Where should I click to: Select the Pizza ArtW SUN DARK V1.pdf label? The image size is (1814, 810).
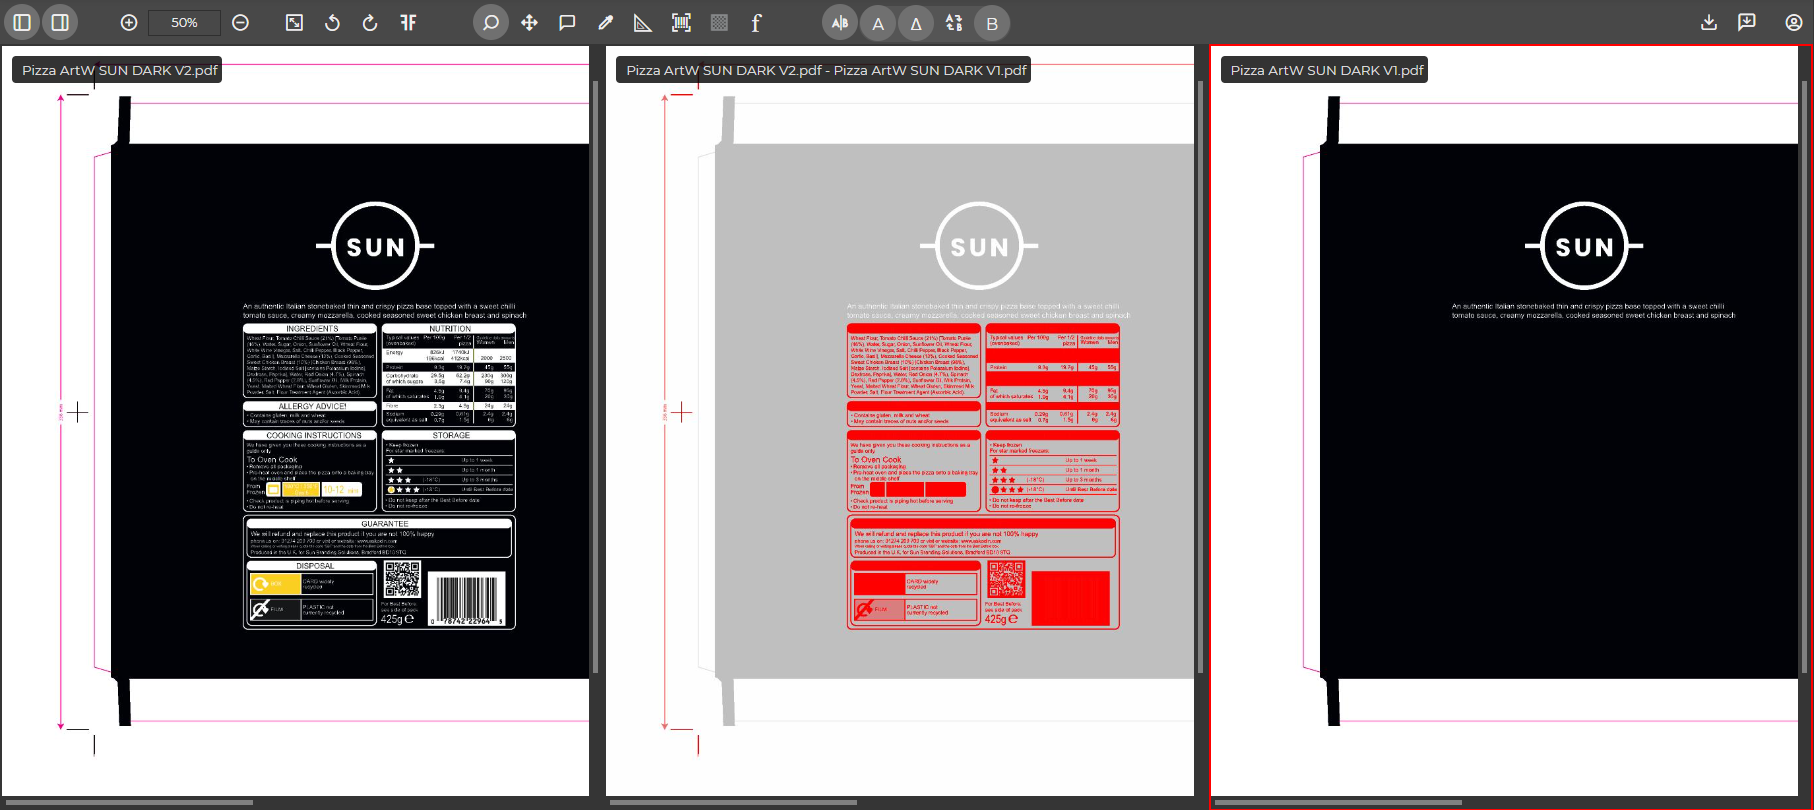click(x=1326, y=70)
